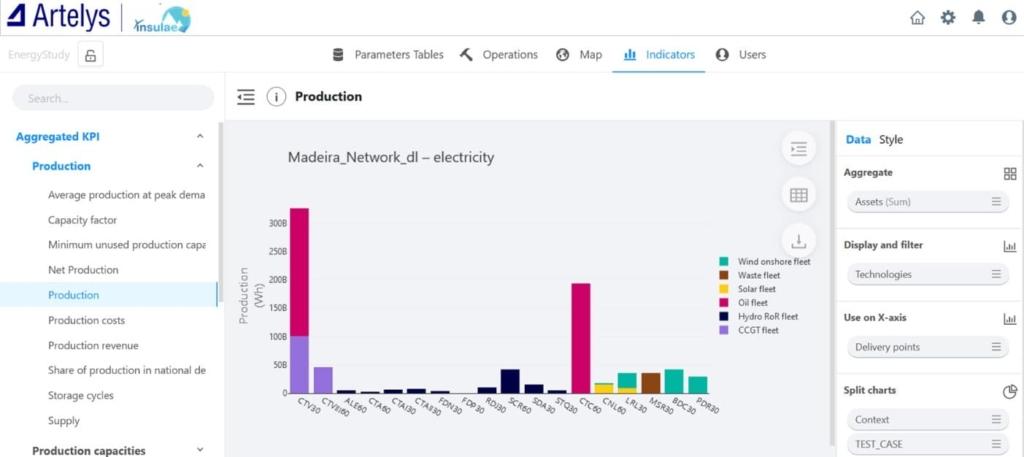The width and height of the screenshot is (1024, 457).
Task: Open the user account icon
Action: coord(1009,17)
